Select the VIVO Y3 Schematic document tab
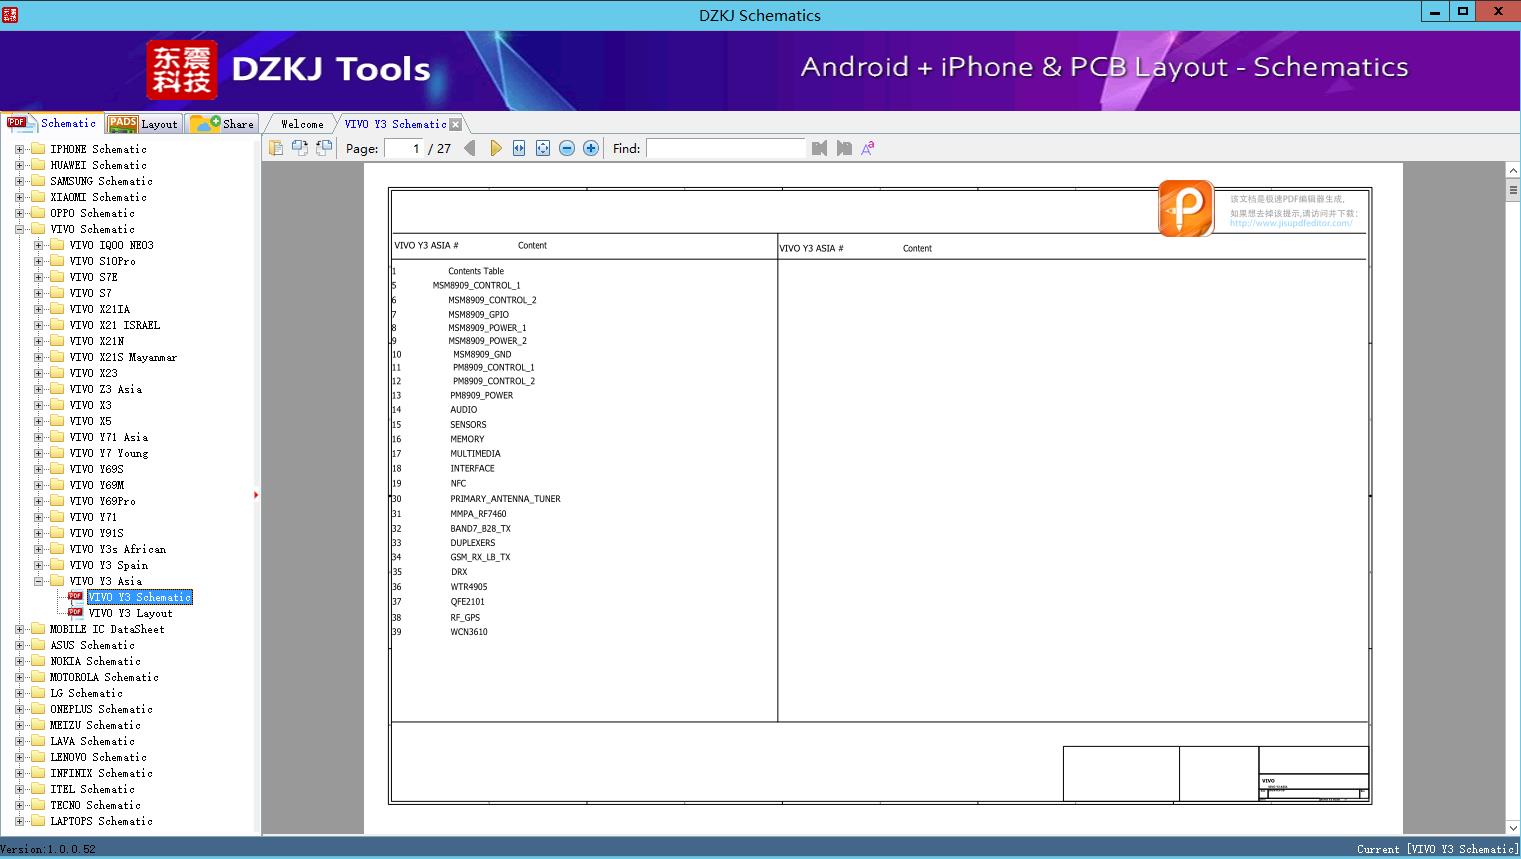 point(395,124)
